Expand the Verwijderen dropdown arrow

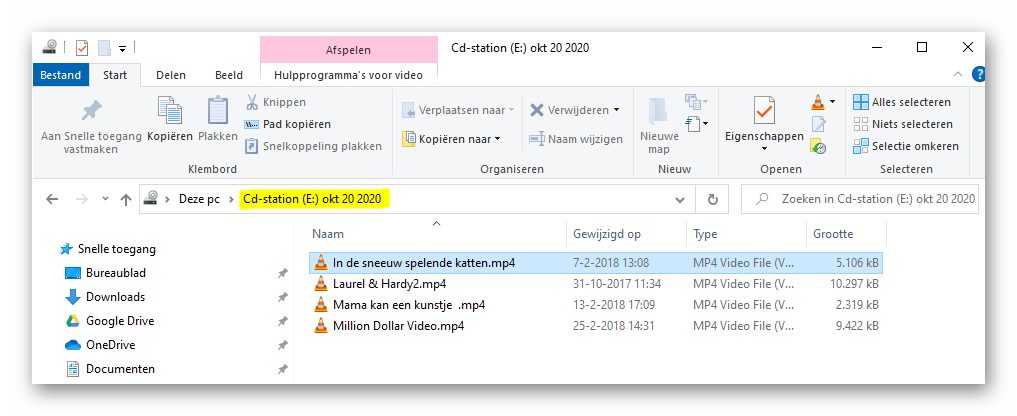point(616,110)
